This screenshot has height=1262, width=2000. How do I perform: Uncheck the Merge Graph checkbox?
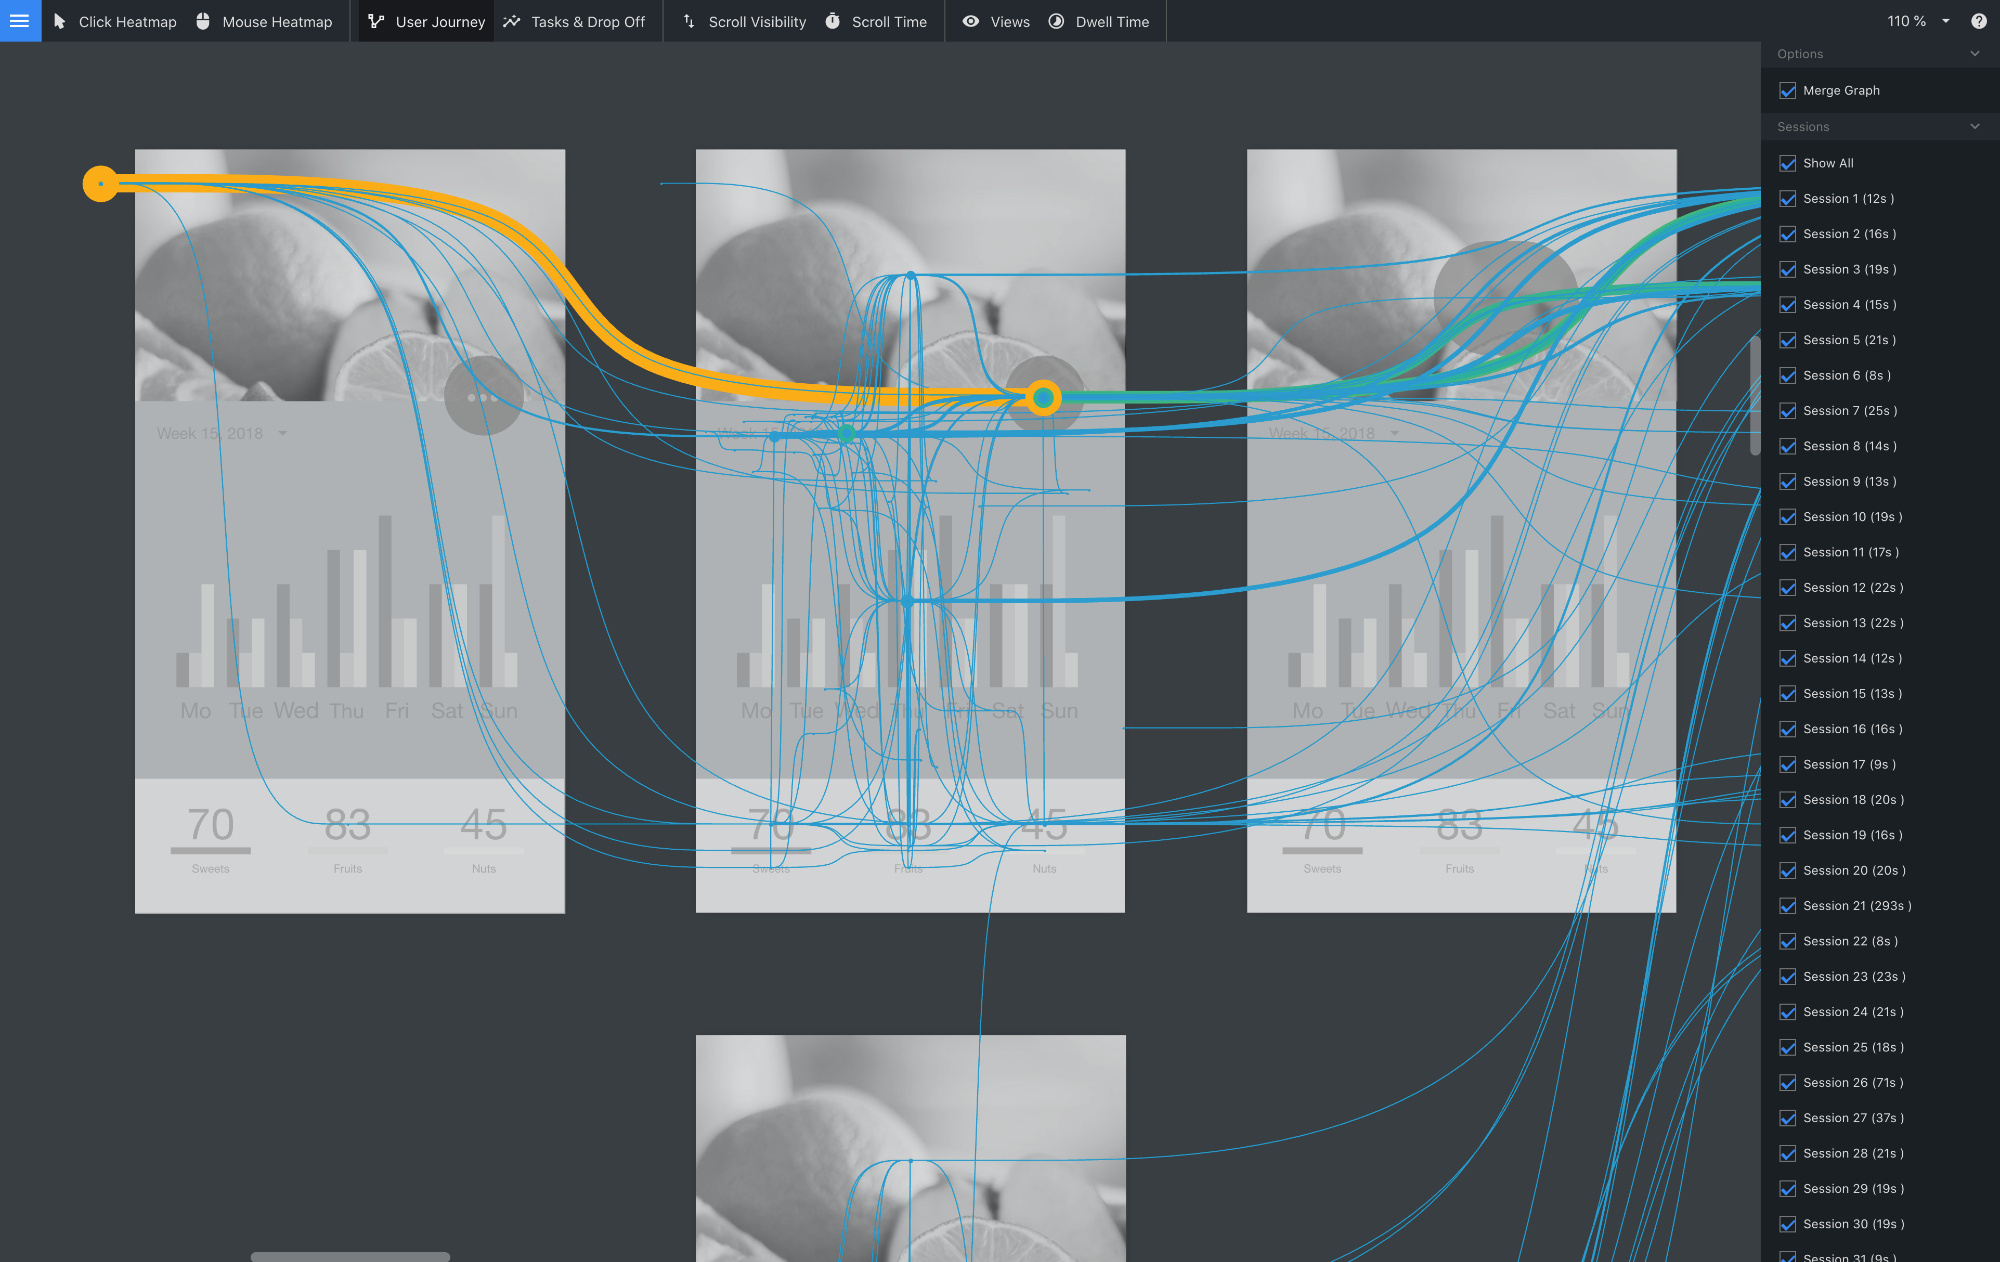coord(1788,91)
